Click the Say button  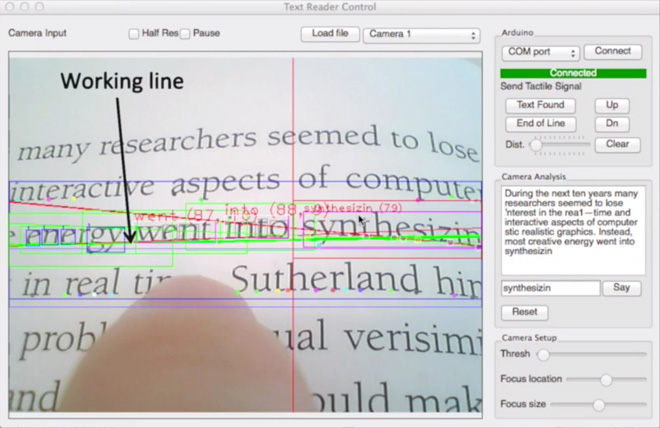(621, 288)
